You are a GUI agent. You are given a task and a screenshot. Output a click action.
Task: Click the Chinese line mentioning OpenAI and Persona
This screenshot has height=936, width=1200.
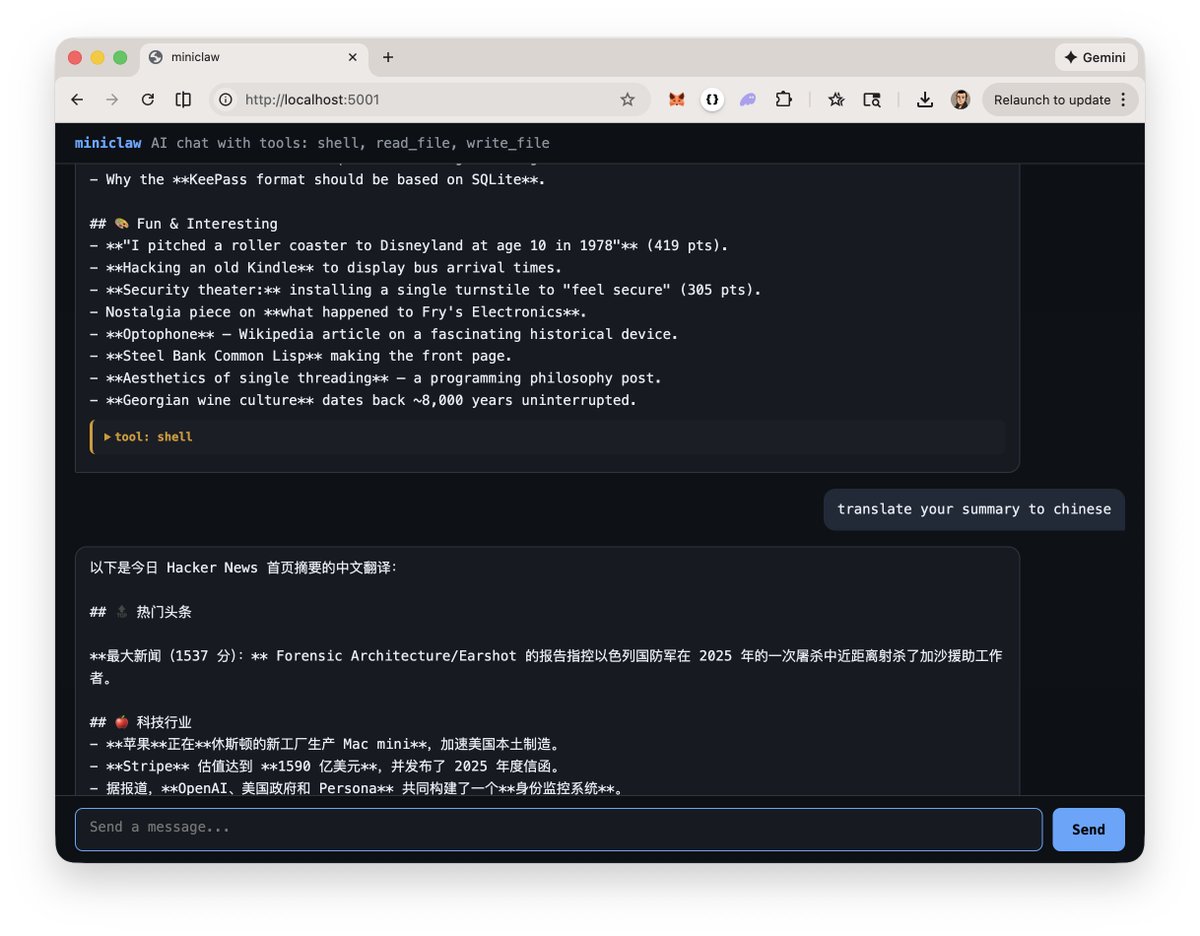[357, 788]
